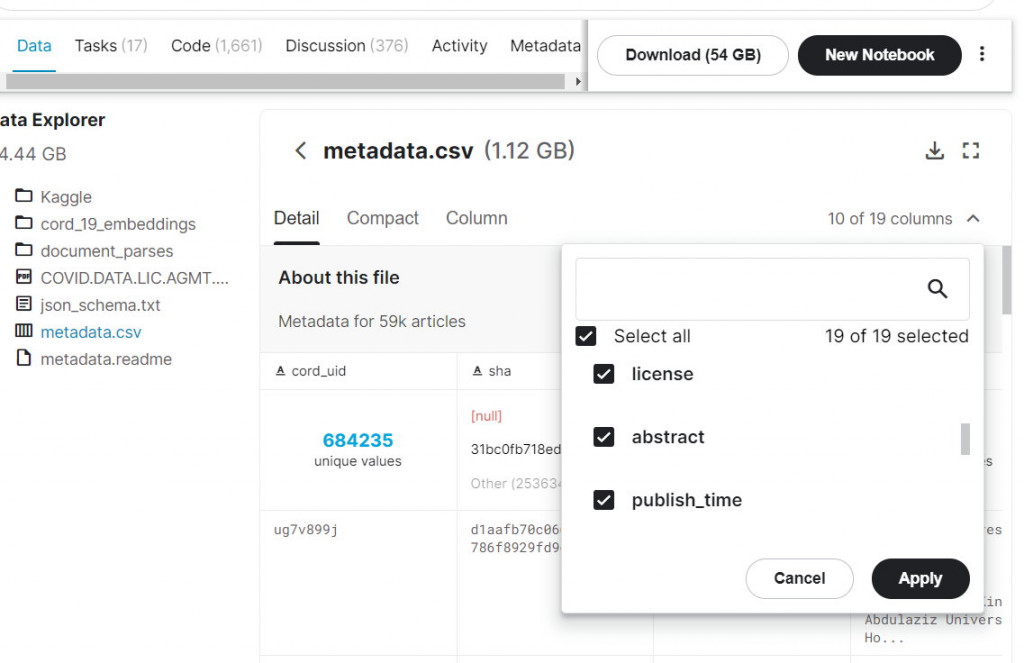Click the three-dot more options icon
The height and width of the screenshot is (663, 1024).
point(982,55)
